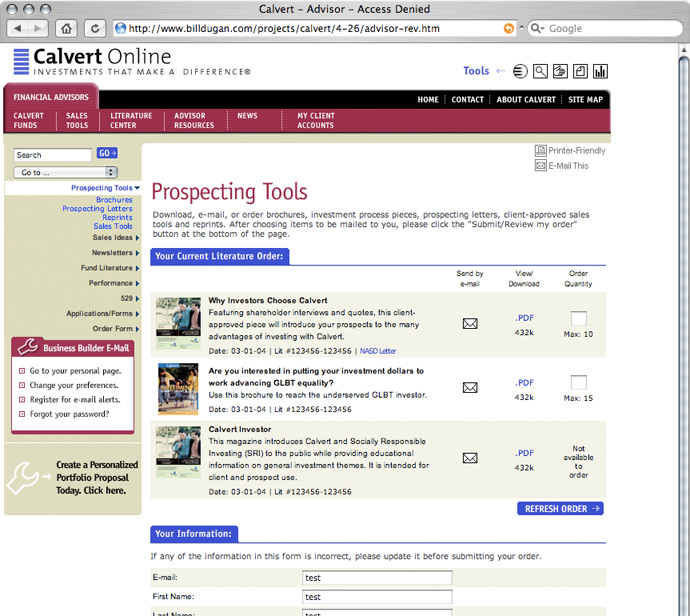Open the Sales Tools sidebar sublink
Image resolution: width=690 pixels, height=616 pixels.
click(113, 226)
